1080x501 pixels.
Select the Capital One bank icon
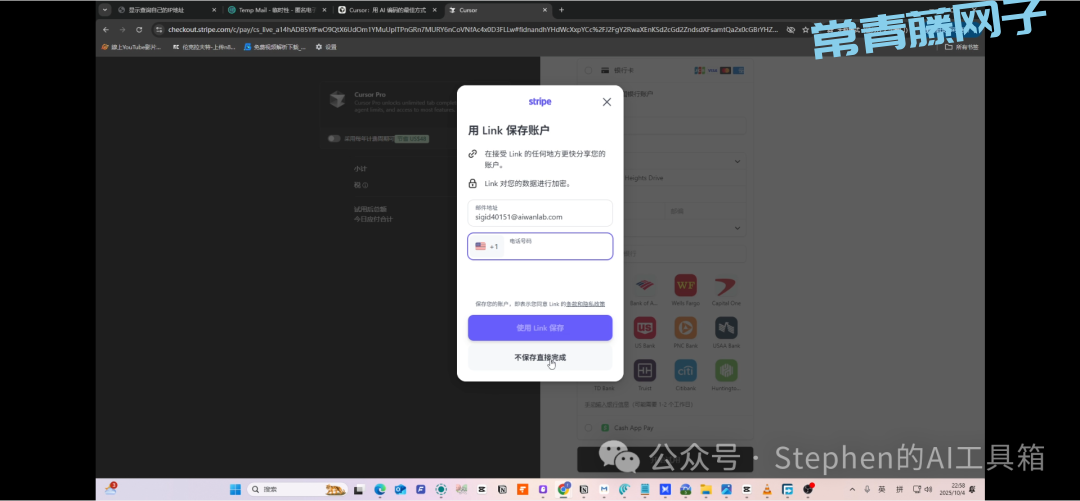pyautogui.click(x=726, y=285)
